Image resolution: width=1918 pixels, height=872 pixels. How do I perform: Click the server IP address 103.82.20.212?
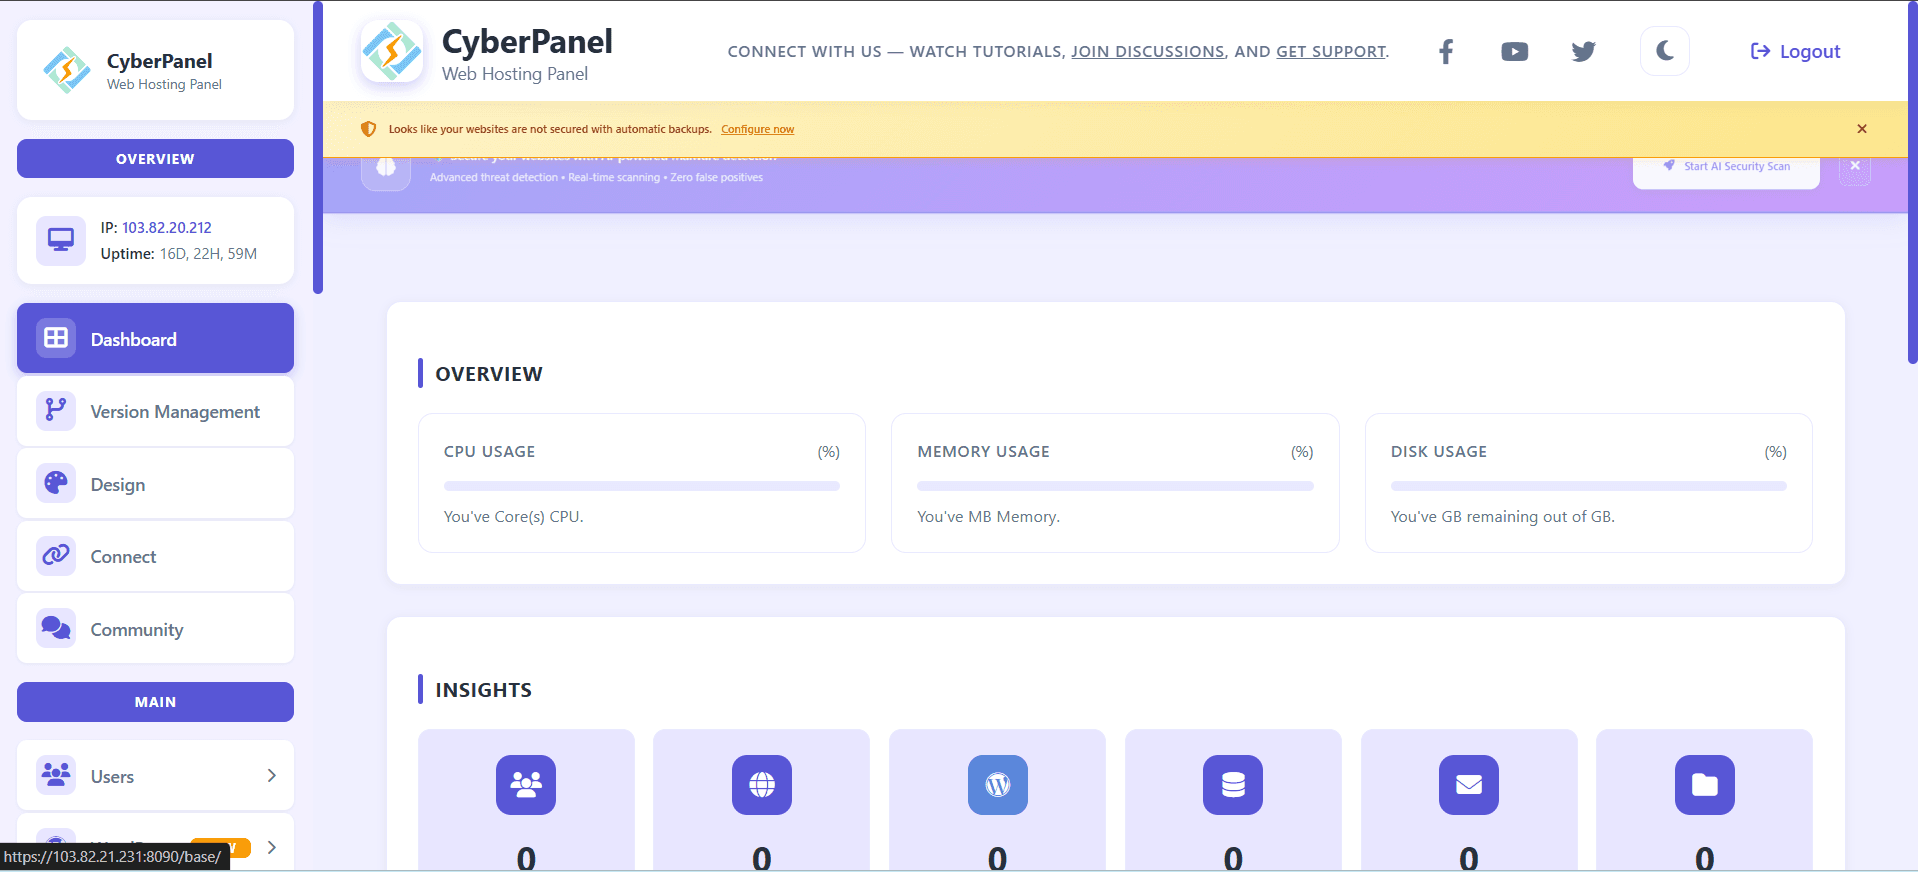(x=167, y=228)
